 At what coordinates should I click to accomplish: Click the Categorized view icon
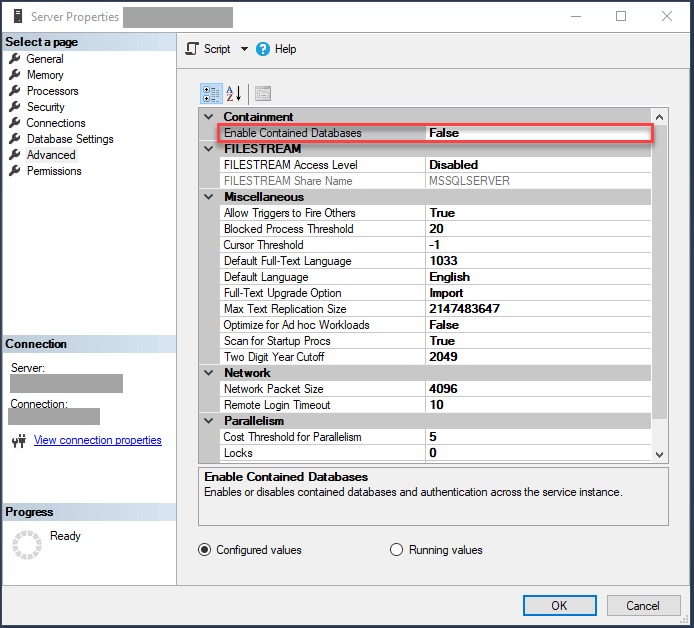(x=211, y=93)
